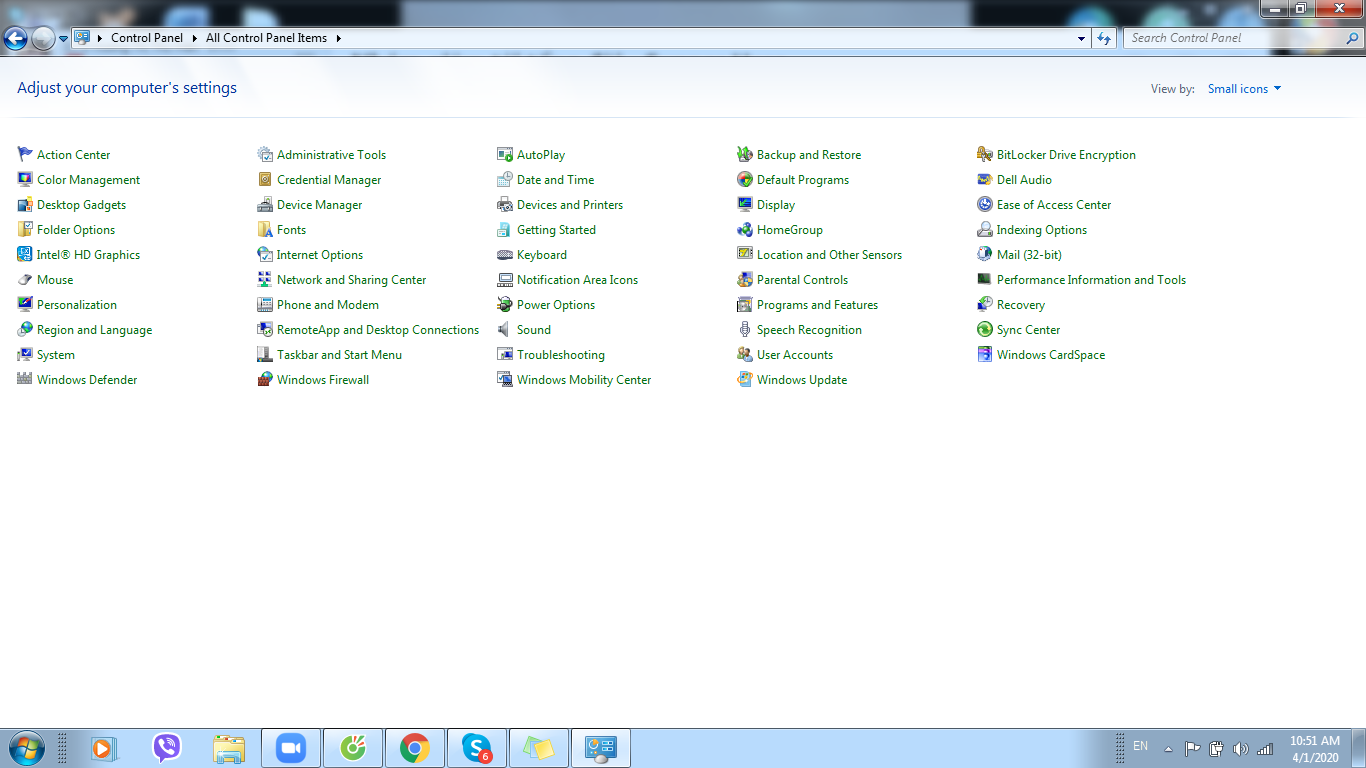This screenshot has width=1366, height=768.
Task: Click the Sync Center icon
Action: [x=985, y=329]
